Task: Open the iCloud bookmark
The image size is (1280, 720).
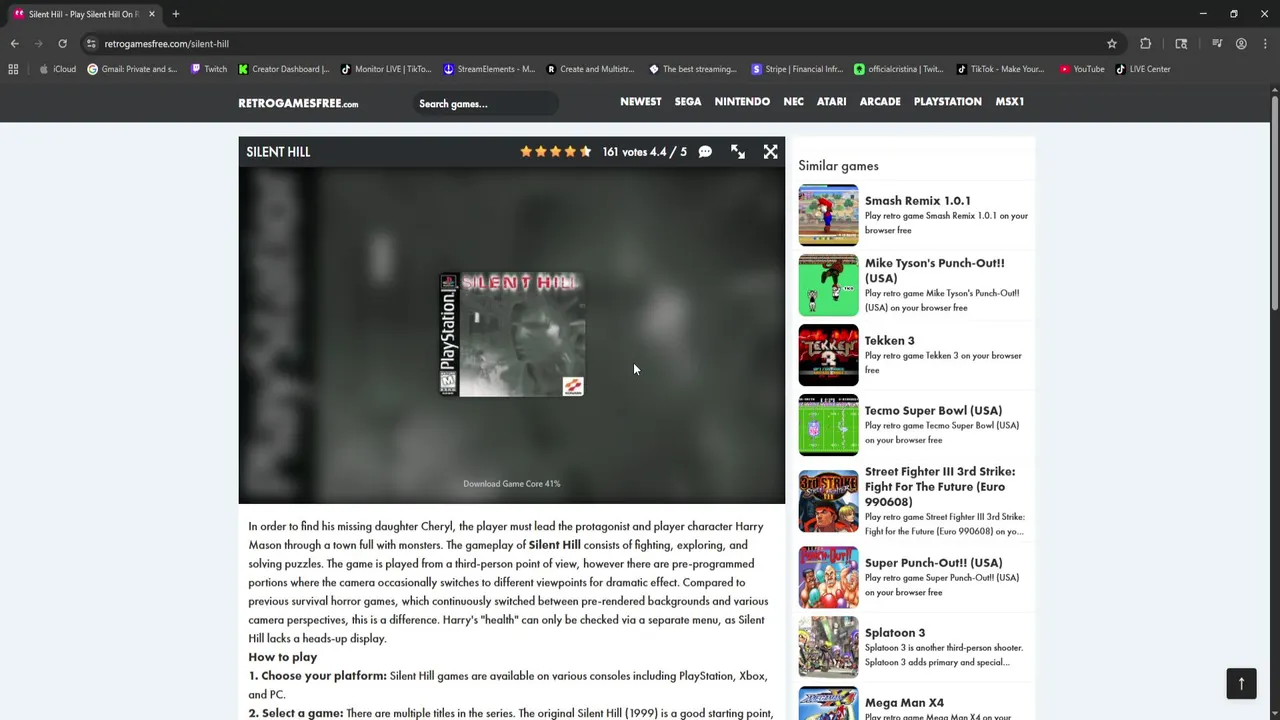Action: tap(57, 69)
